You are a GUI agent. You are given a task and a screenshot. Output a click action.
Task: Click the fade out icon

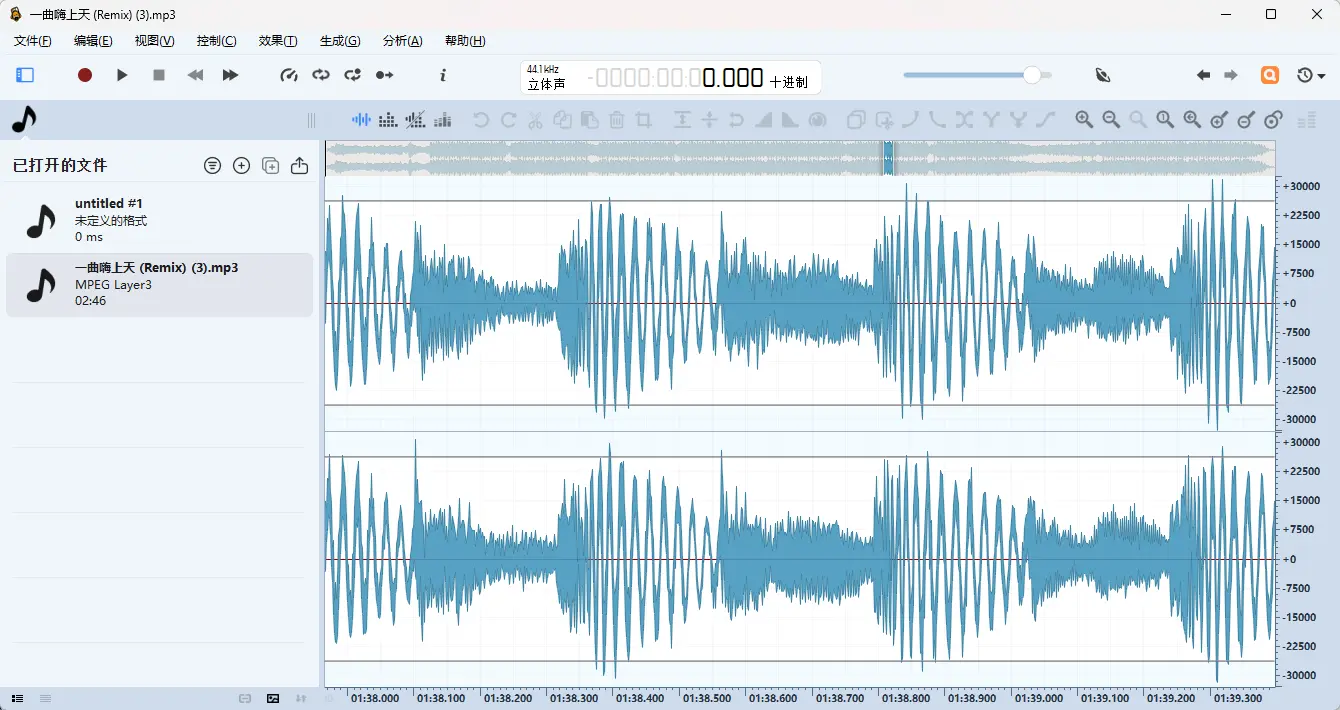point(789,120)
